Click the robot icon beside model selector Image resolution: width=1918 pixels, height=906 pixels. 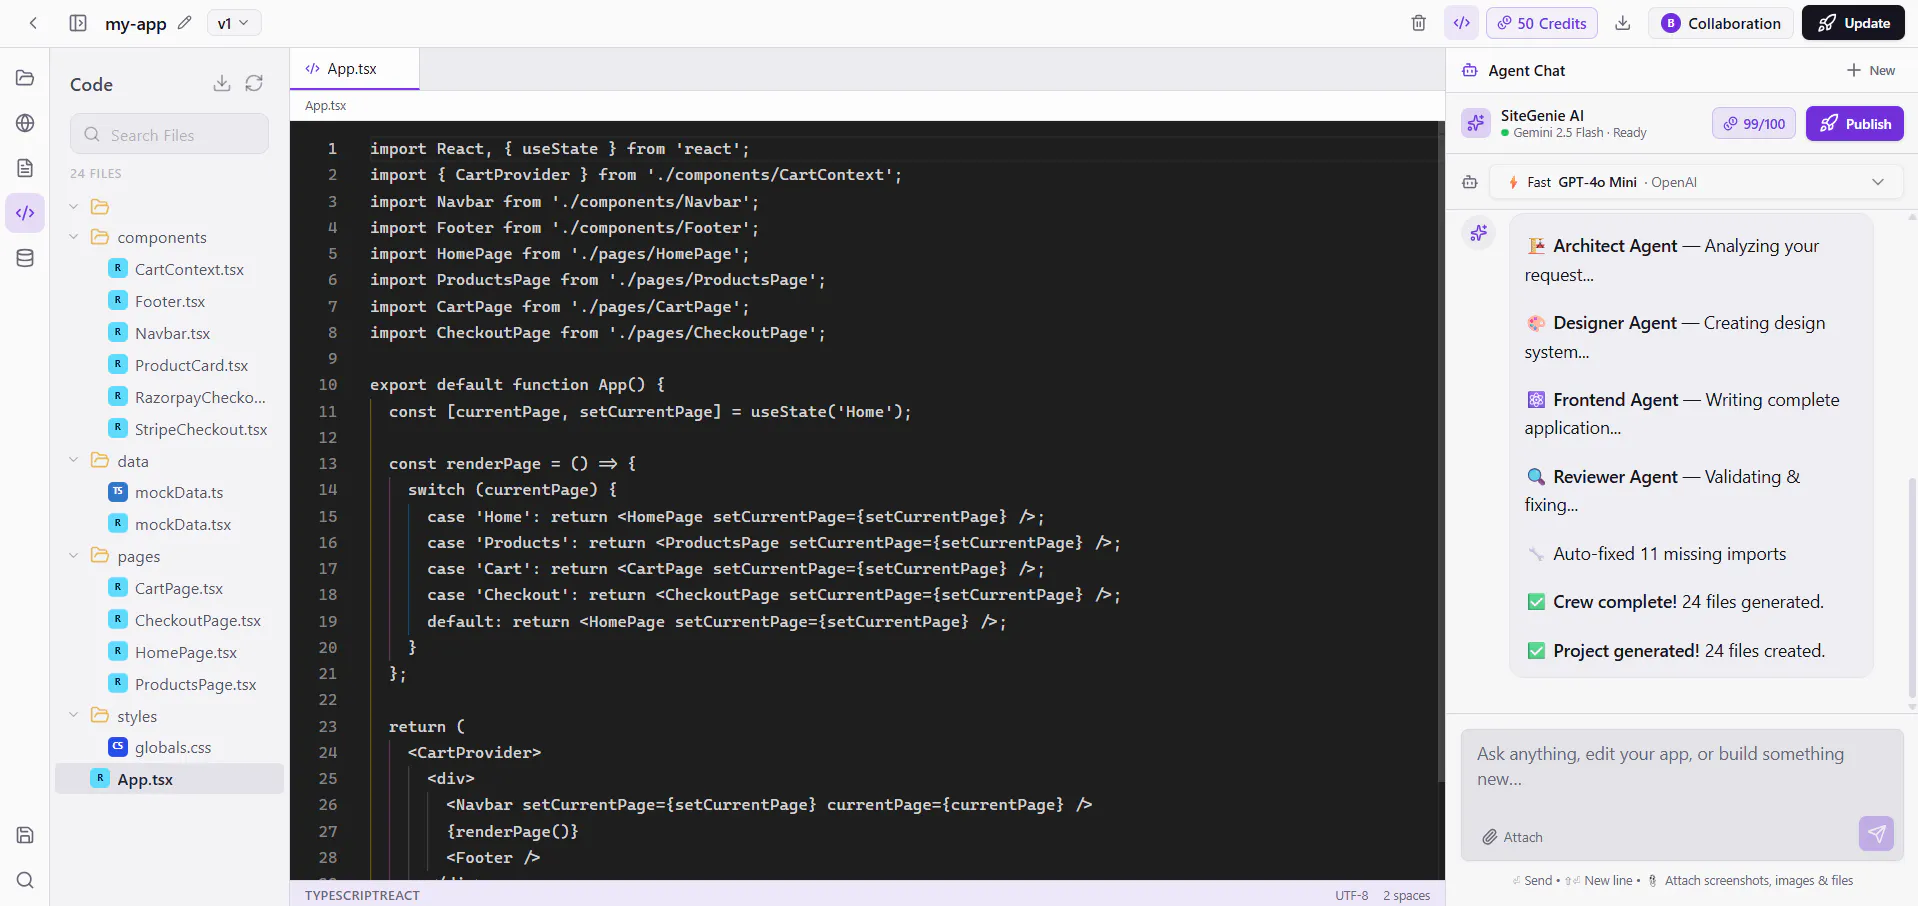coord(1469,182)
